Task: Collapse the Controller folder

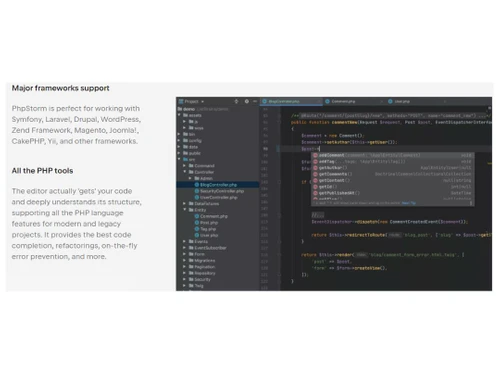Action: click(x=185, y=172)
